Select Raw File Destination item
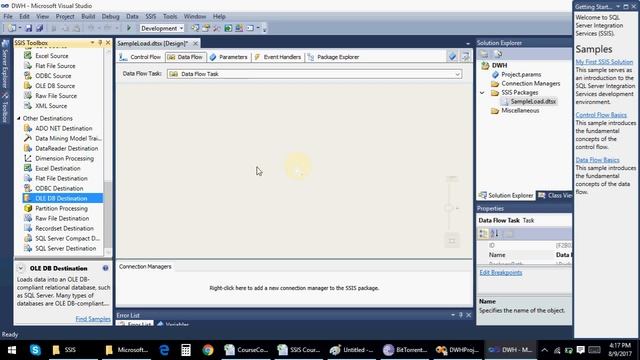 click(x=62, y=218)
